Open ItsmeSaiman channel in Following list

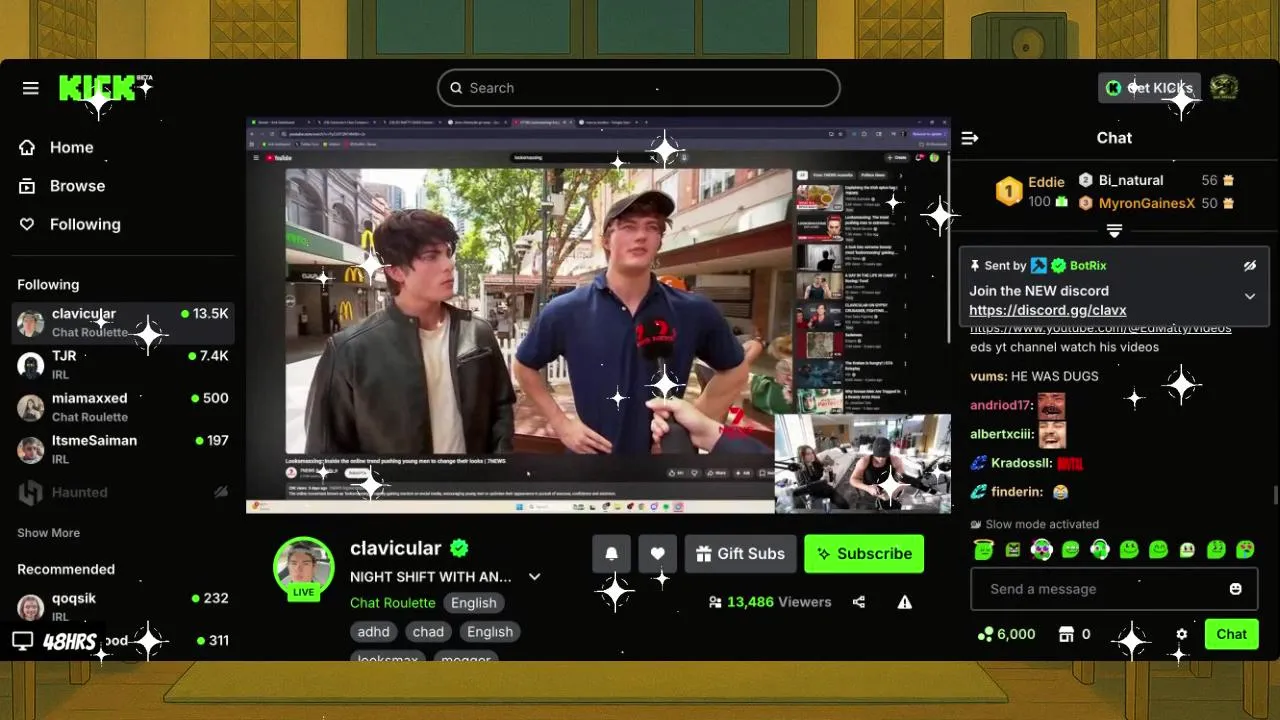tap(123, 449)
